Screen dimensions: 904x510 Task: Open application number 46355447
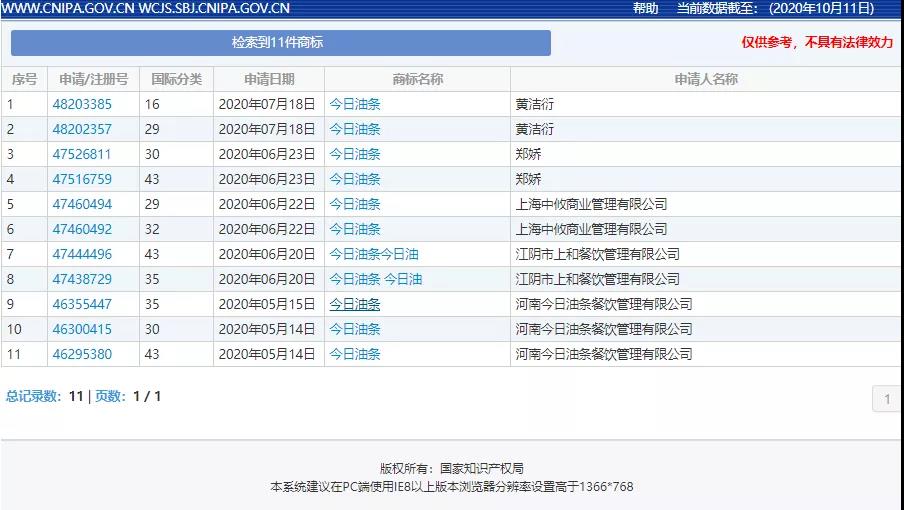pyautogui.click(x=82, y=304)
